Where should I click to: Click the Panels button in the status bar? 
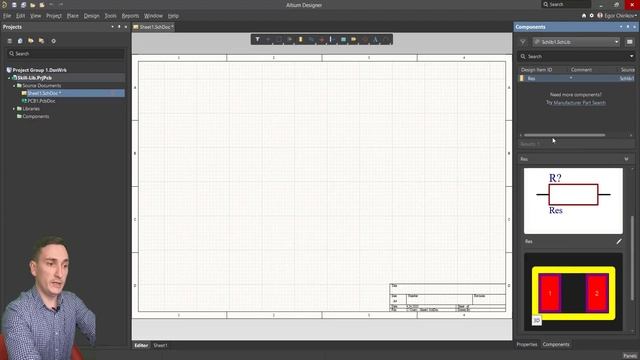point(630,356)
